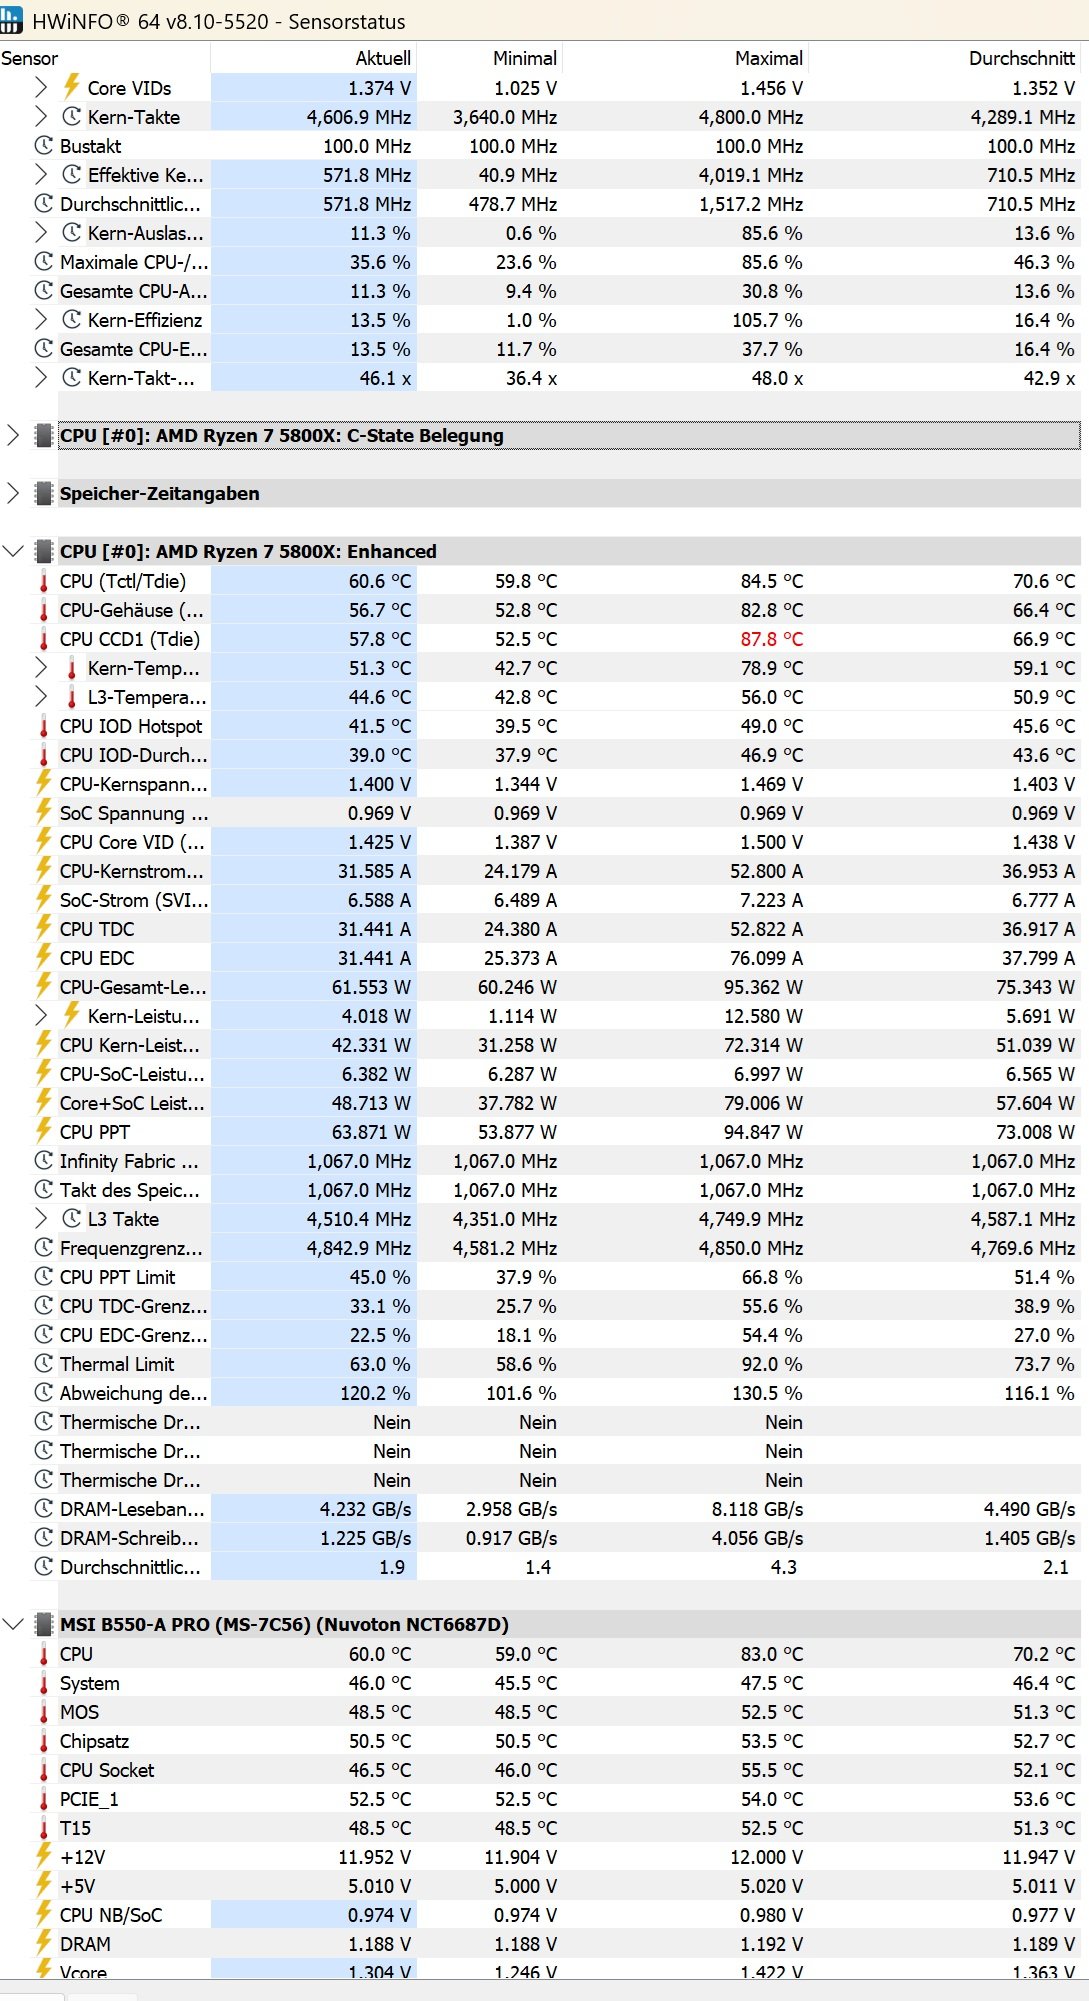Click the thermometer icon of Chipsatz row
This screenshot has height=2001, width=1089.
(x=43, y=1742)
